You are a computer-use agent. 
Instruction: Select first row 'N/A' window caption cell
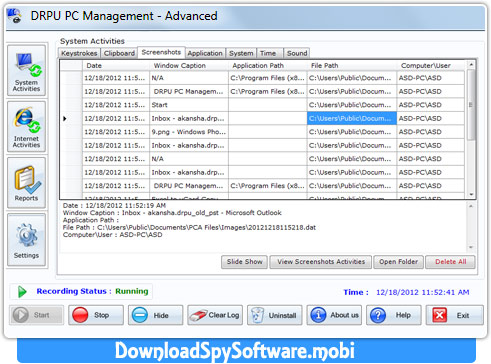click(189, 78)
